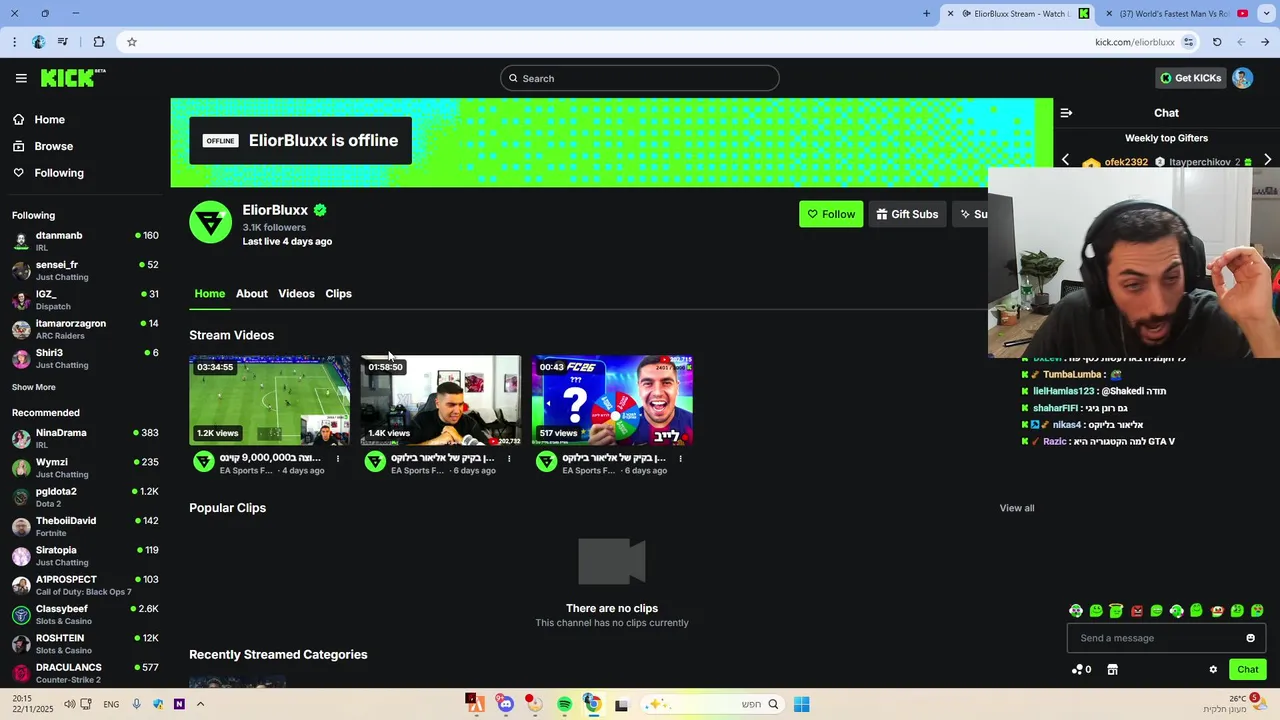This screenshot has height=720, width=1280.
Task: Show previous weekly top gifter arrow
Action: [1065, 160]
